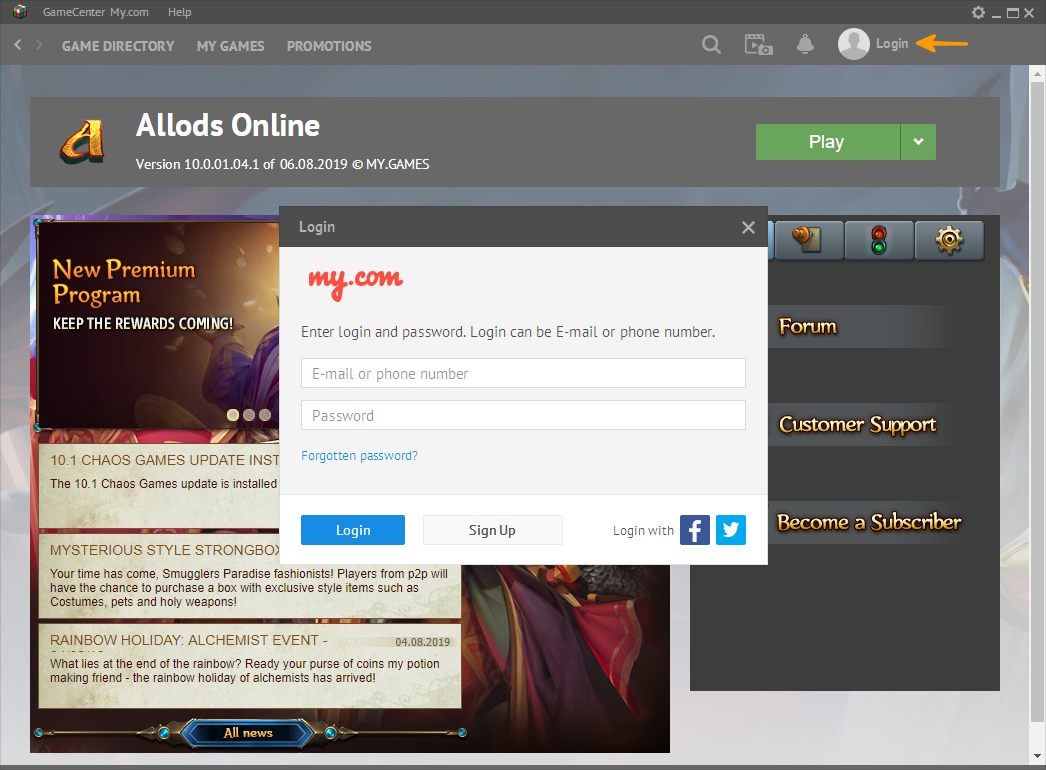Focus the Password field
This screenshot has width=1046, height=770.
[523, 415]
